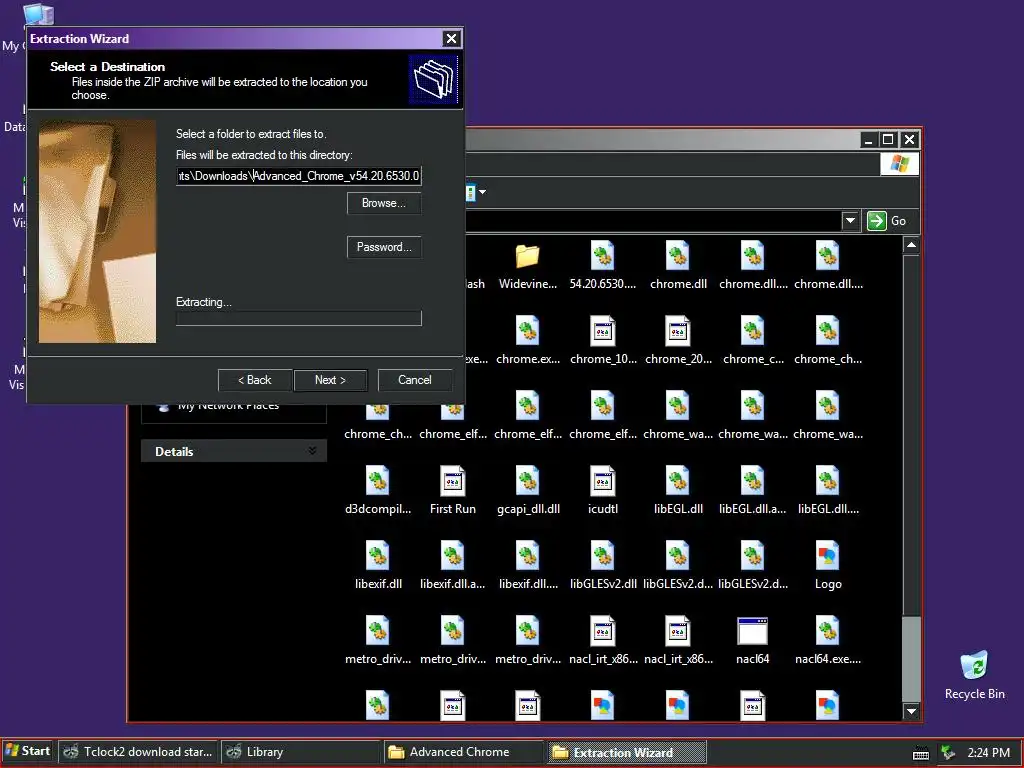The image size is (1024, 768).
Task: Click the Windows logo throbber in Explorer
Action: click(899, 163)
